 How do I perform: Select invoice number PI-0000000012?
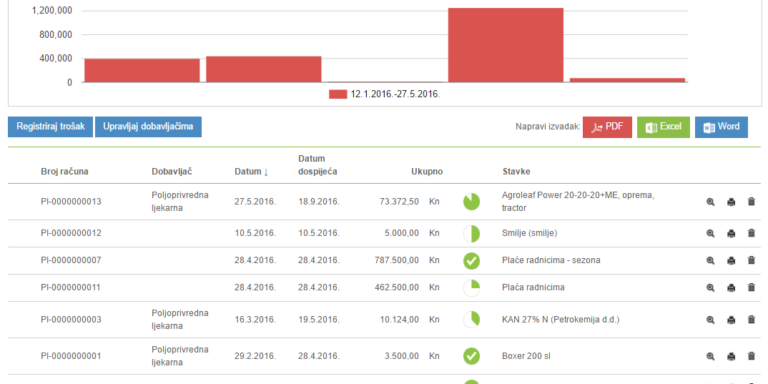click(71, 233)
